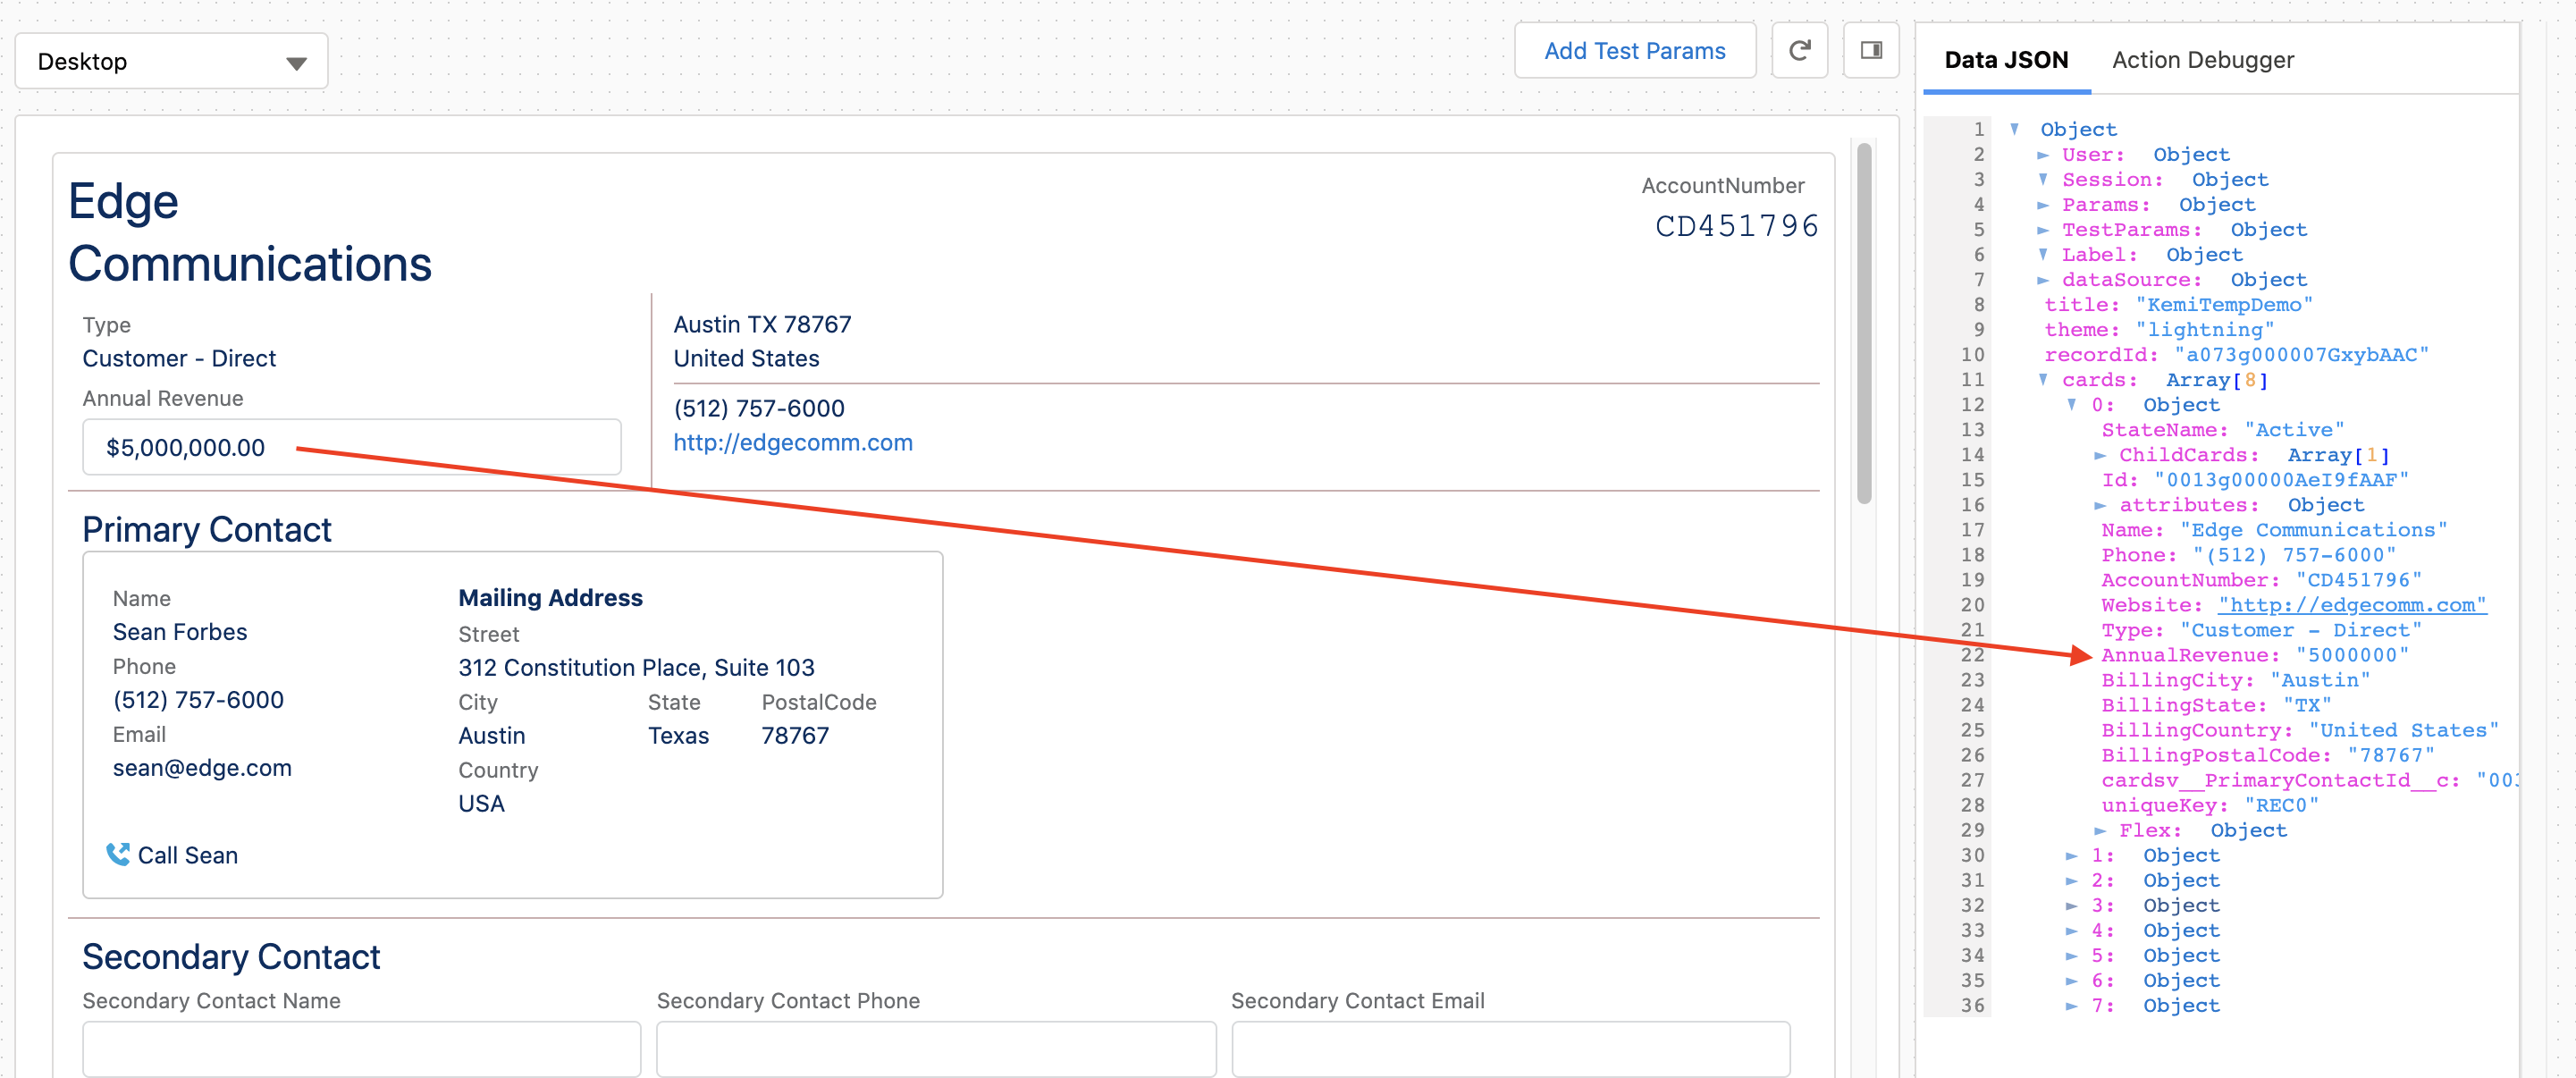2576x1078 pixels.
Task: Click the Edge Communications heading
Action: (x=249, y=232)
